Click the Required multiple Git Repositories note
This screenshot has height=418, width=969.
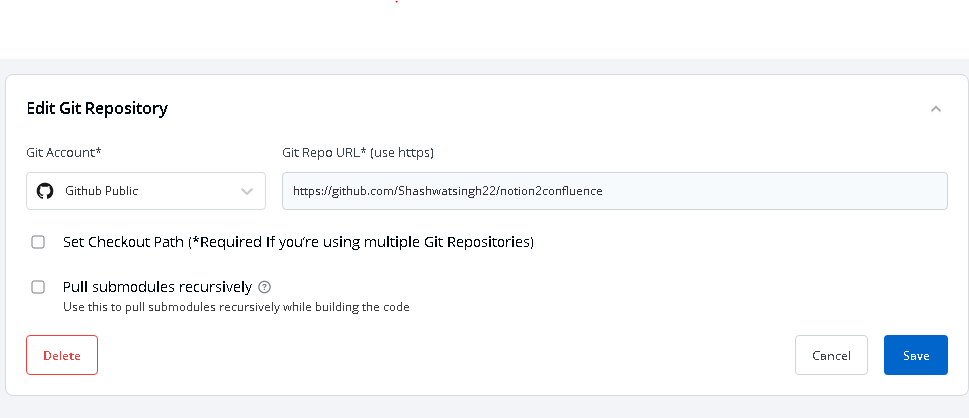360,242
